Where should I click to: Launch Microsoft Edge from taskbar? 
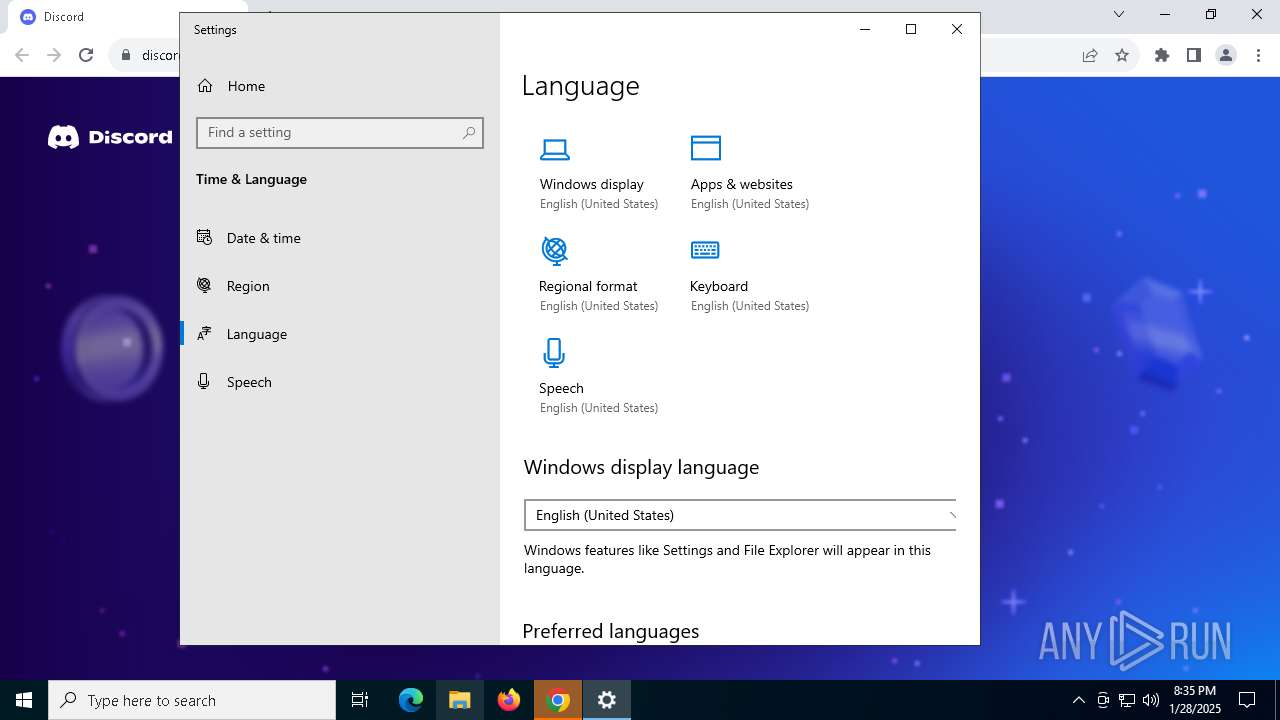(x=411, y=700)
